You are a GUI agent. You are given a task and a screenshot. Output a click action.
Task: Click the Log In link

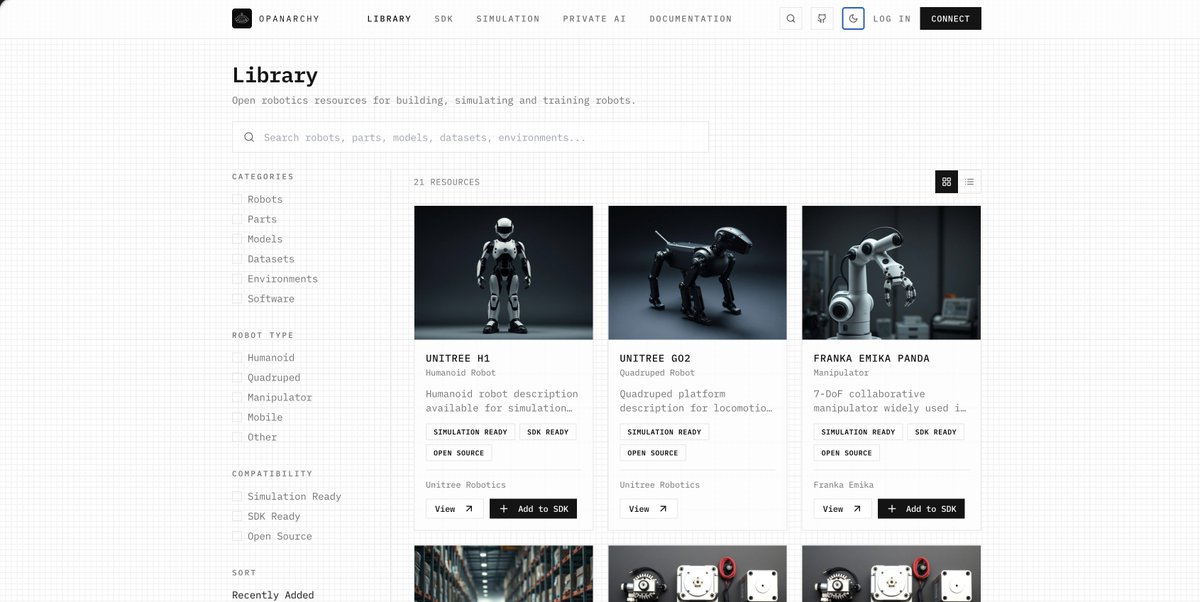pyautogui.click(x=892, y=19)
